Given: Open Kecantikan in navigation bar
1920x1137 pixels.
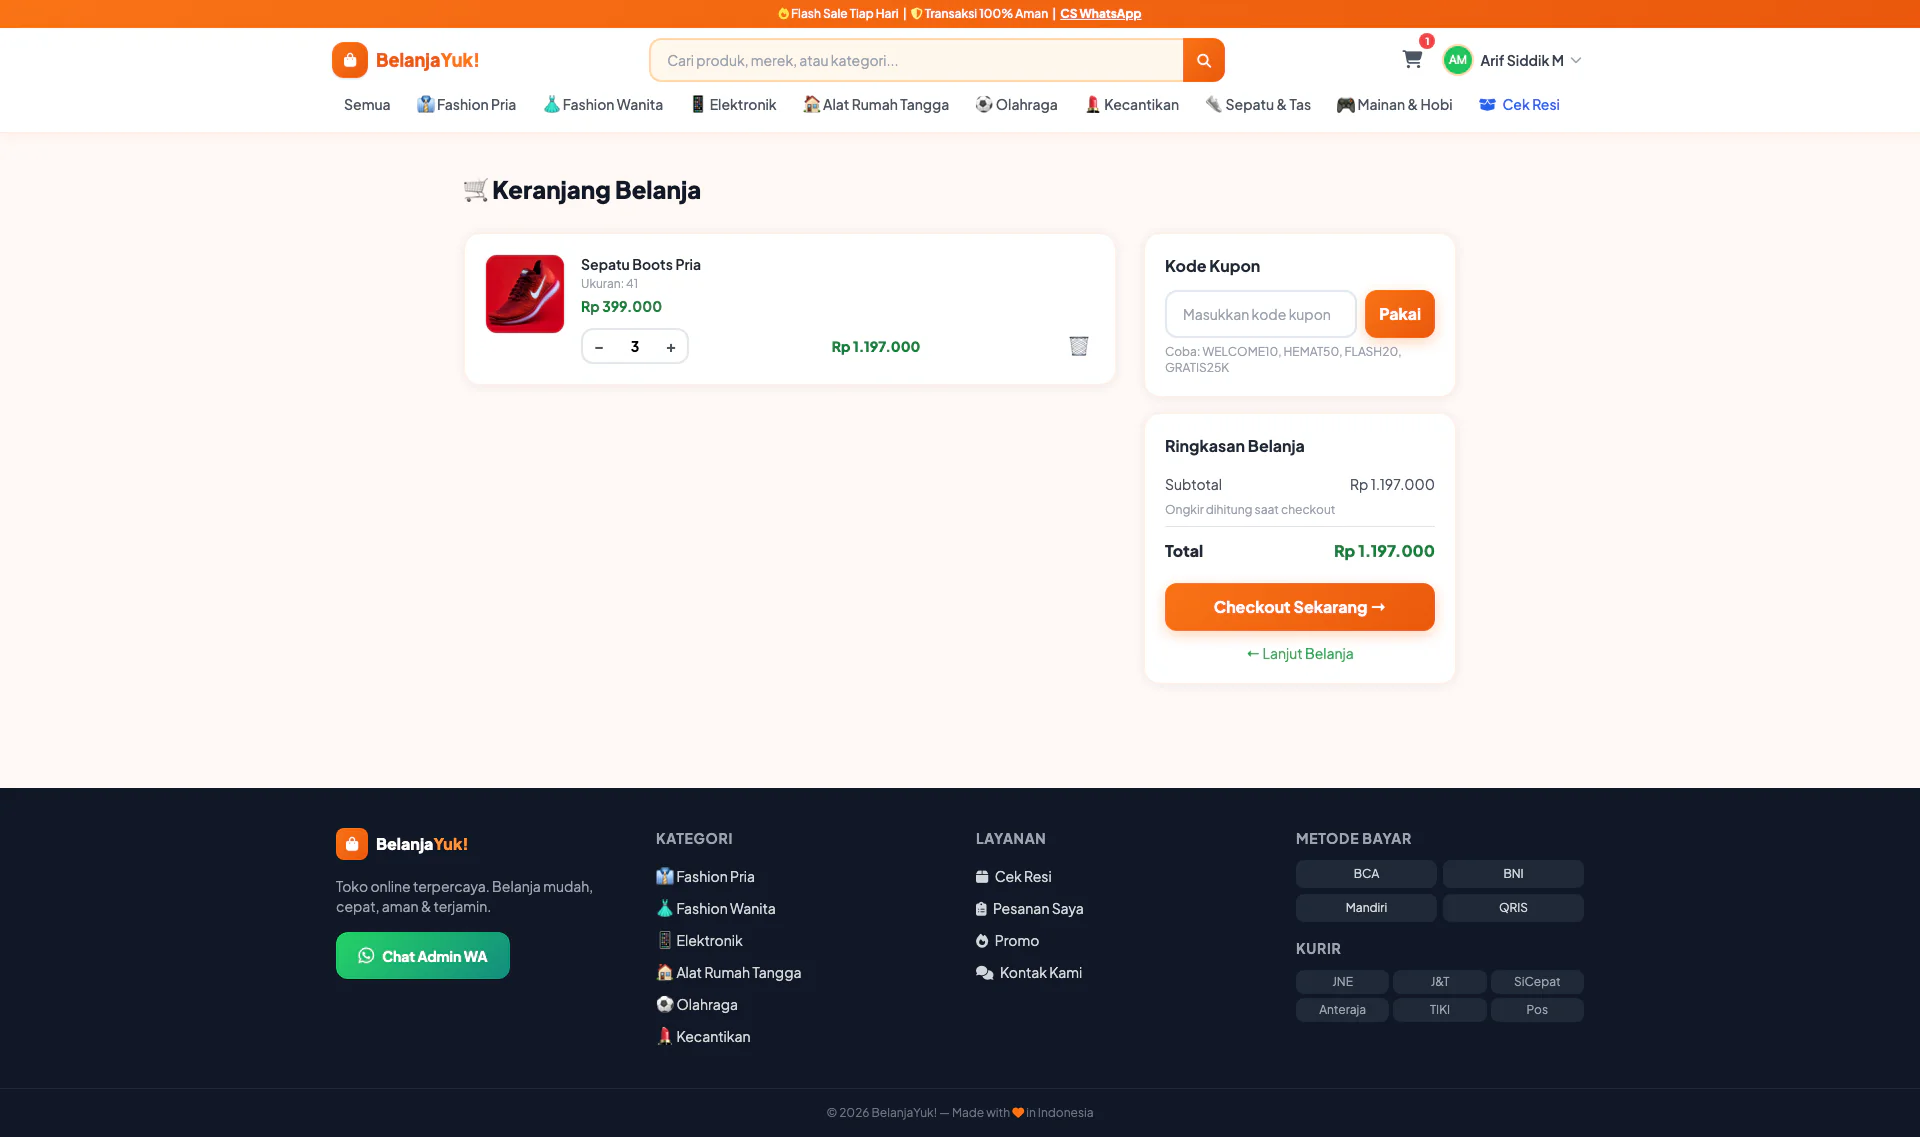Looking at the screenshot, I should click(x=1132, y=105).
